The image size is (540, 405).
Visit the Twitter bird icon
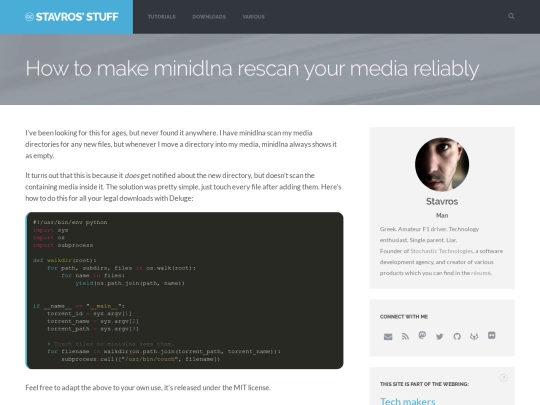(439, 336)
